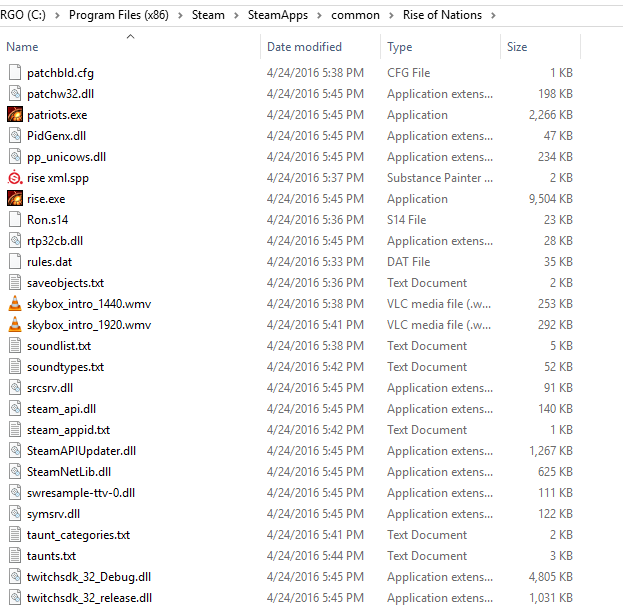This screenshot has width=623, height=609.
Task: Select the file name twitchsdk_32_Debug.dll
Action: pos(89,577)
